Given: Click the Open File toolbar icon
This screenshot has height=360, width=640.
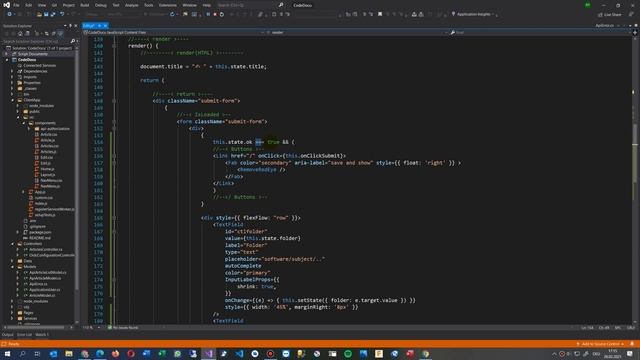Looking at the screenshot, I should point(39,14).
